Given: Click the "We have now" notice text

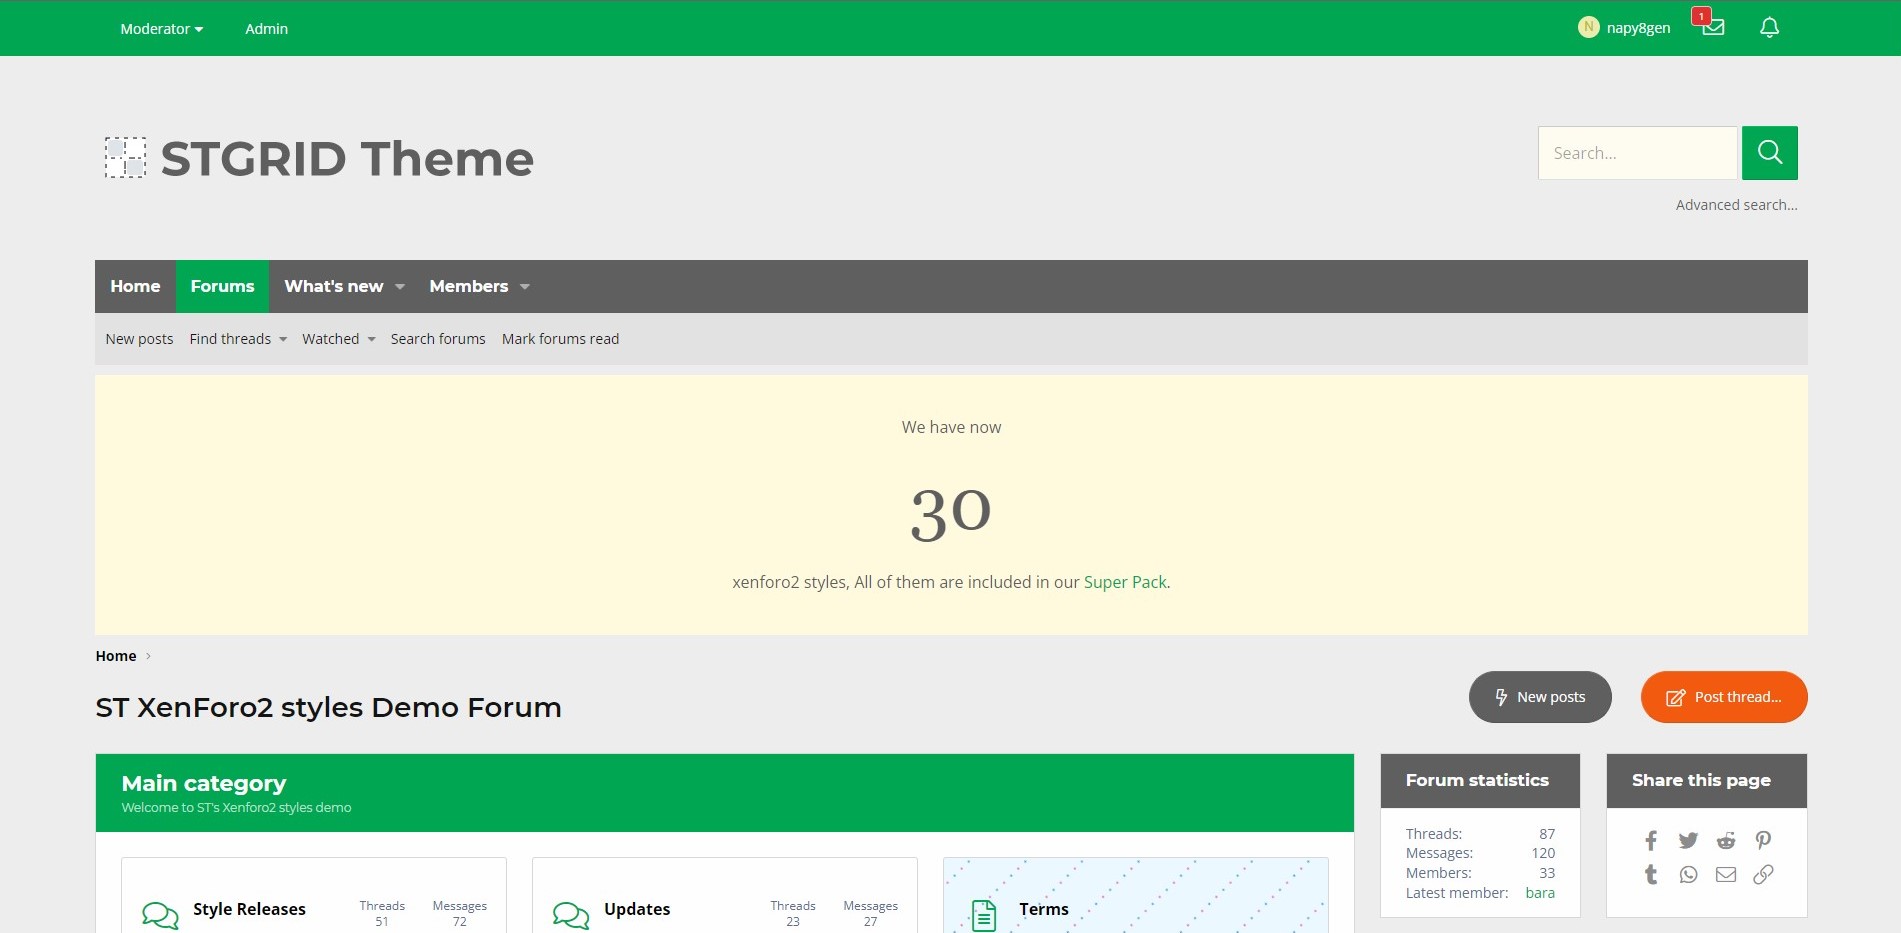Looking at the screenshot, I should (x=951, y=427).
